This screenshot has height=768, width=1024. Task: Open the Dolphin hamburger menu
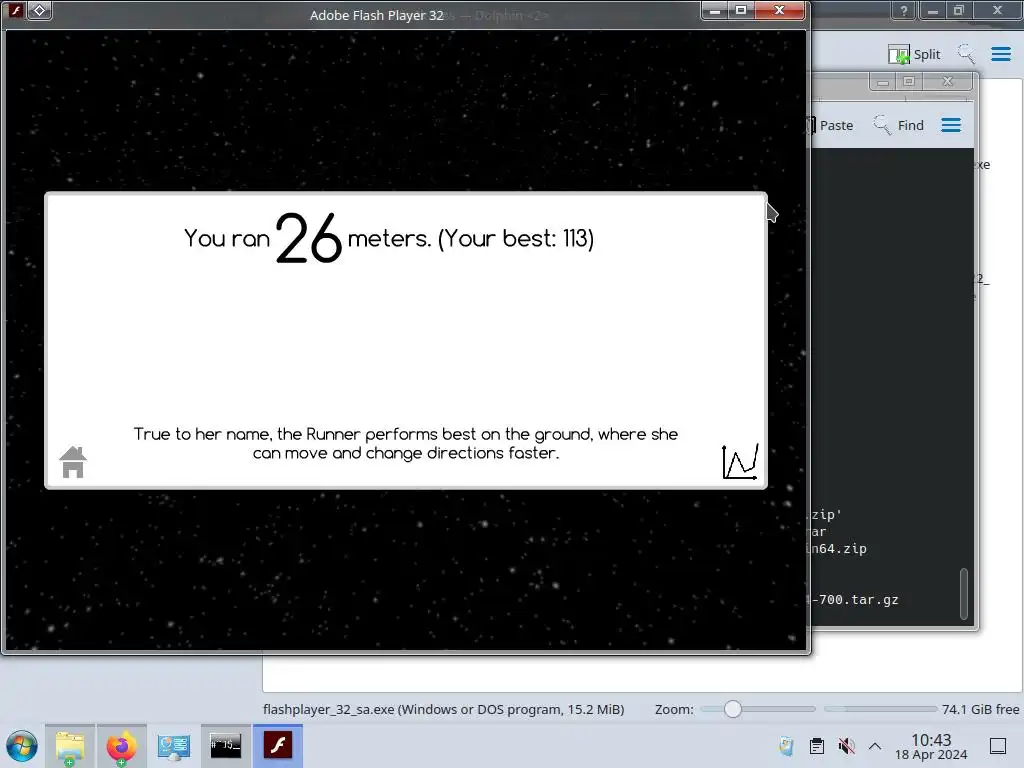(1000, 54)
